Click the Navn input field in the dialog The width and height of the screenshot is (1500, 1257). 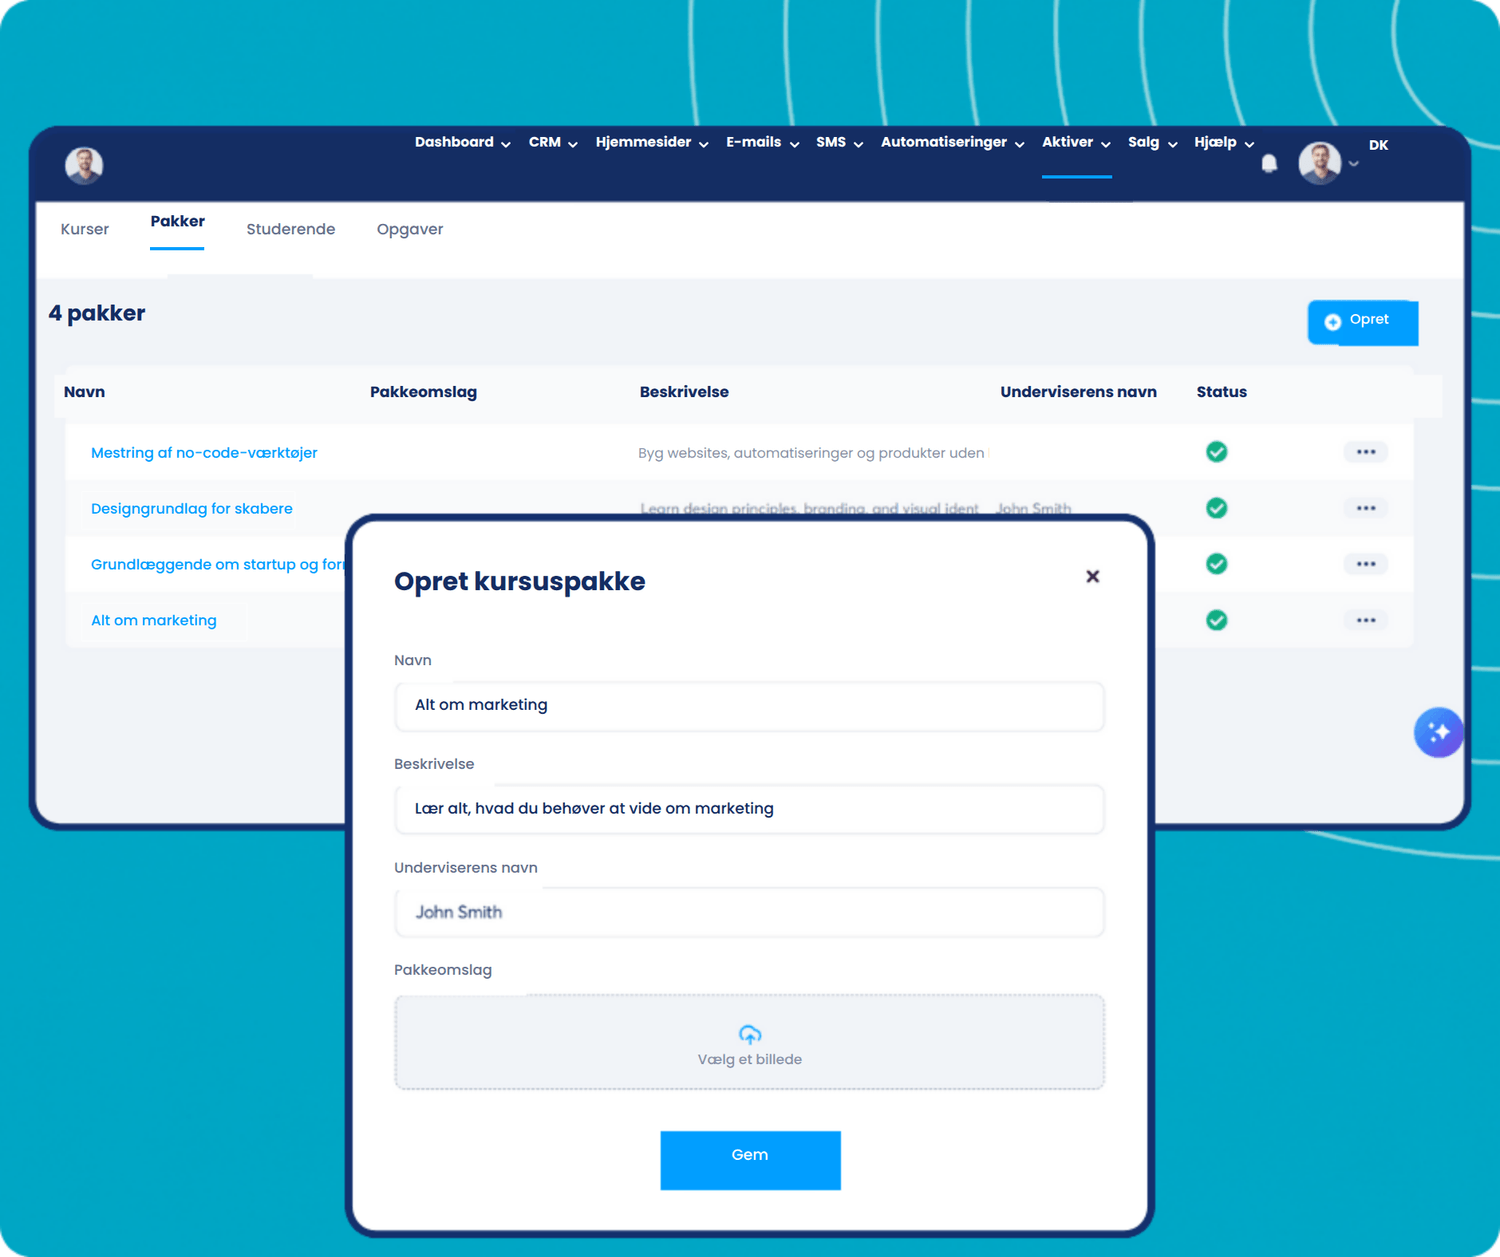pos(750,706)
